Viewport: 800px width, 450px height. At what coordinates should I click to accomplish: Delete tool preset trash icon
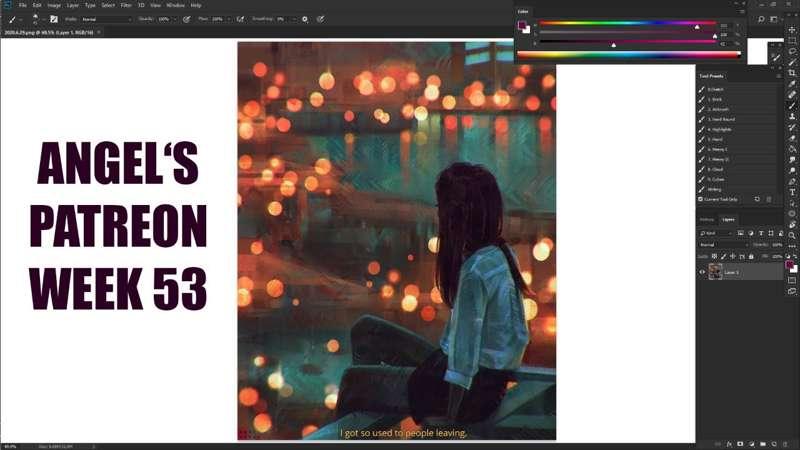[769, 199]
